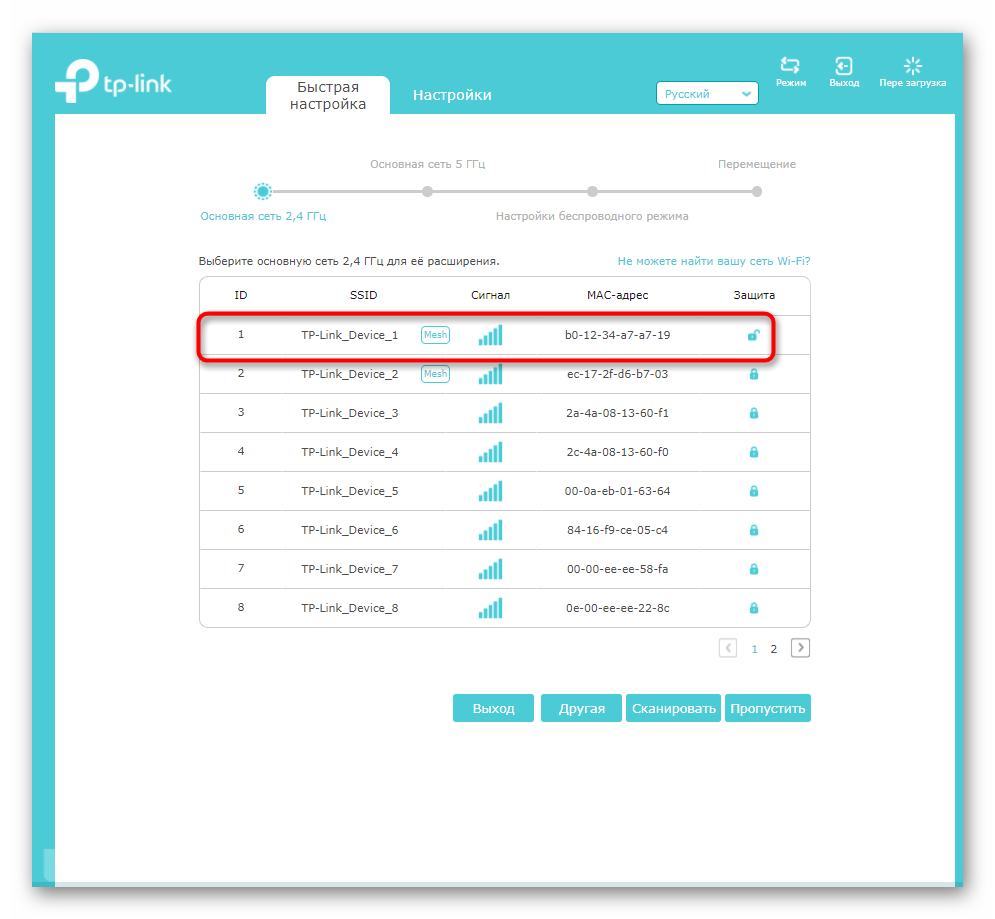Viewport: 995px width, 919px height.
Task: Click Mesh badge of TP-Link_Device_1
Action: pyautogui.click(x=435, y=334)
